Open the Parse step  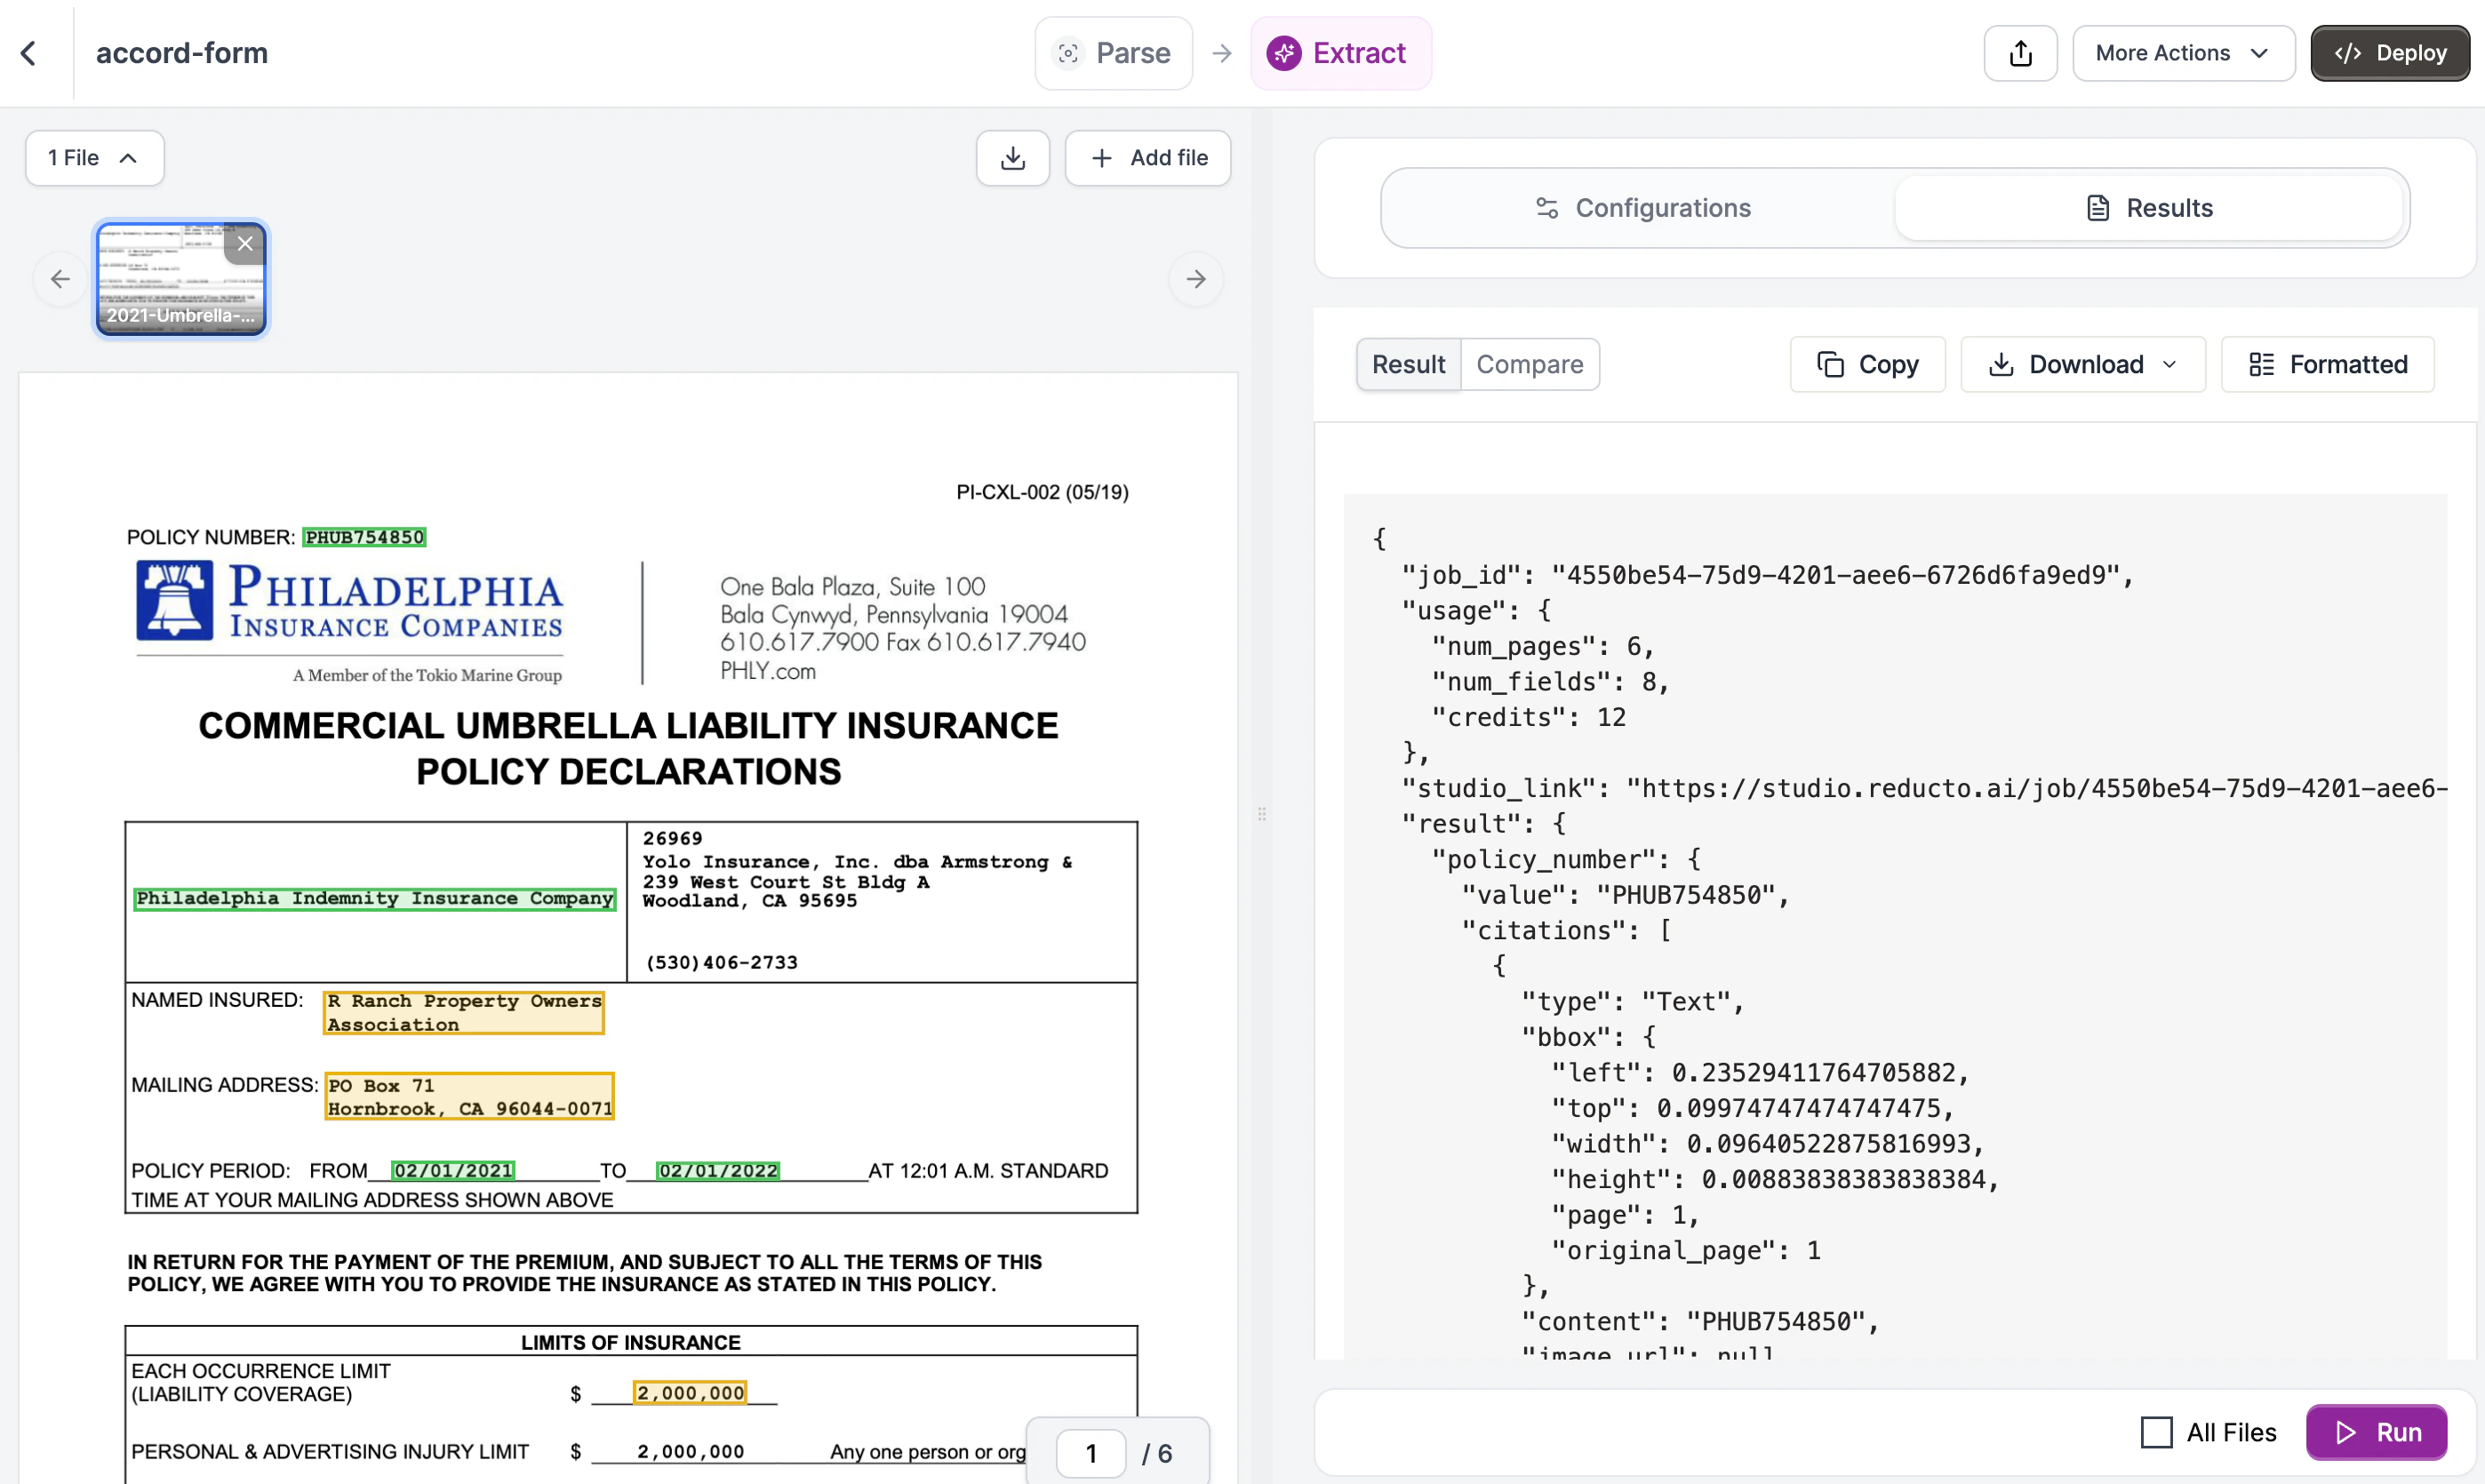pyautogui.click(x=1113, y=53)
